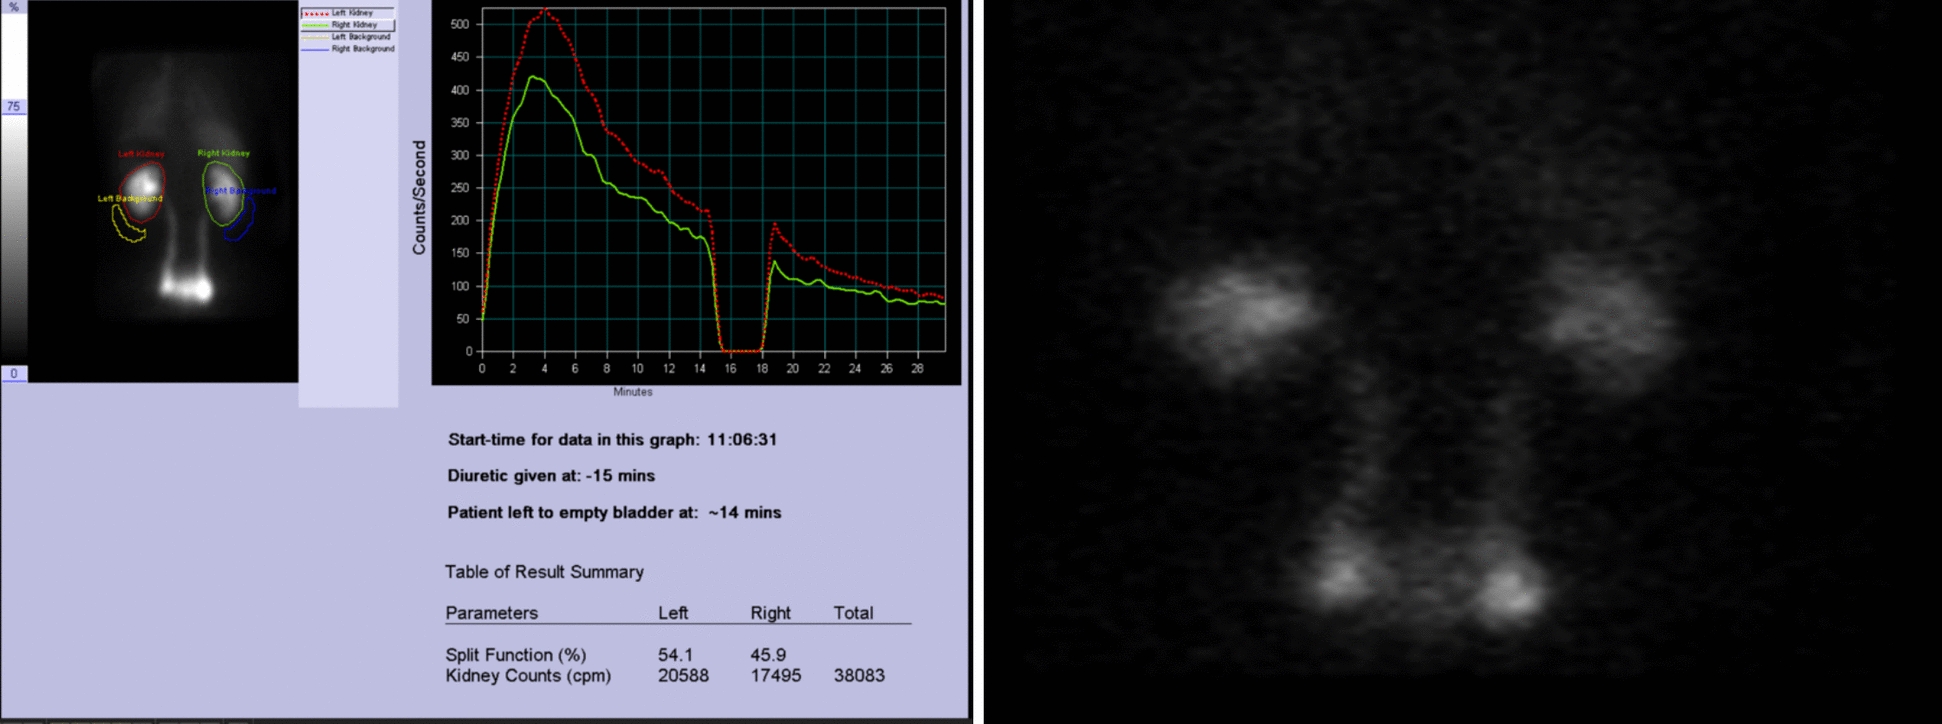
Task: Click the grayscale intensity window bar
Action: click(x=14, y=240)
